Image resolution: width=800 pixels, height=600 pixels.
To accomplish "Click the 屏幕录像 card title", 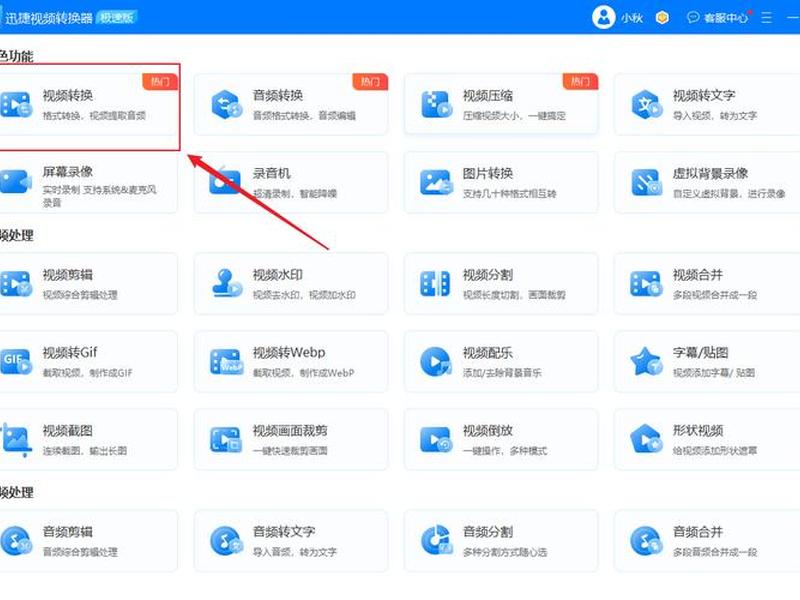I will coord(68,172).
